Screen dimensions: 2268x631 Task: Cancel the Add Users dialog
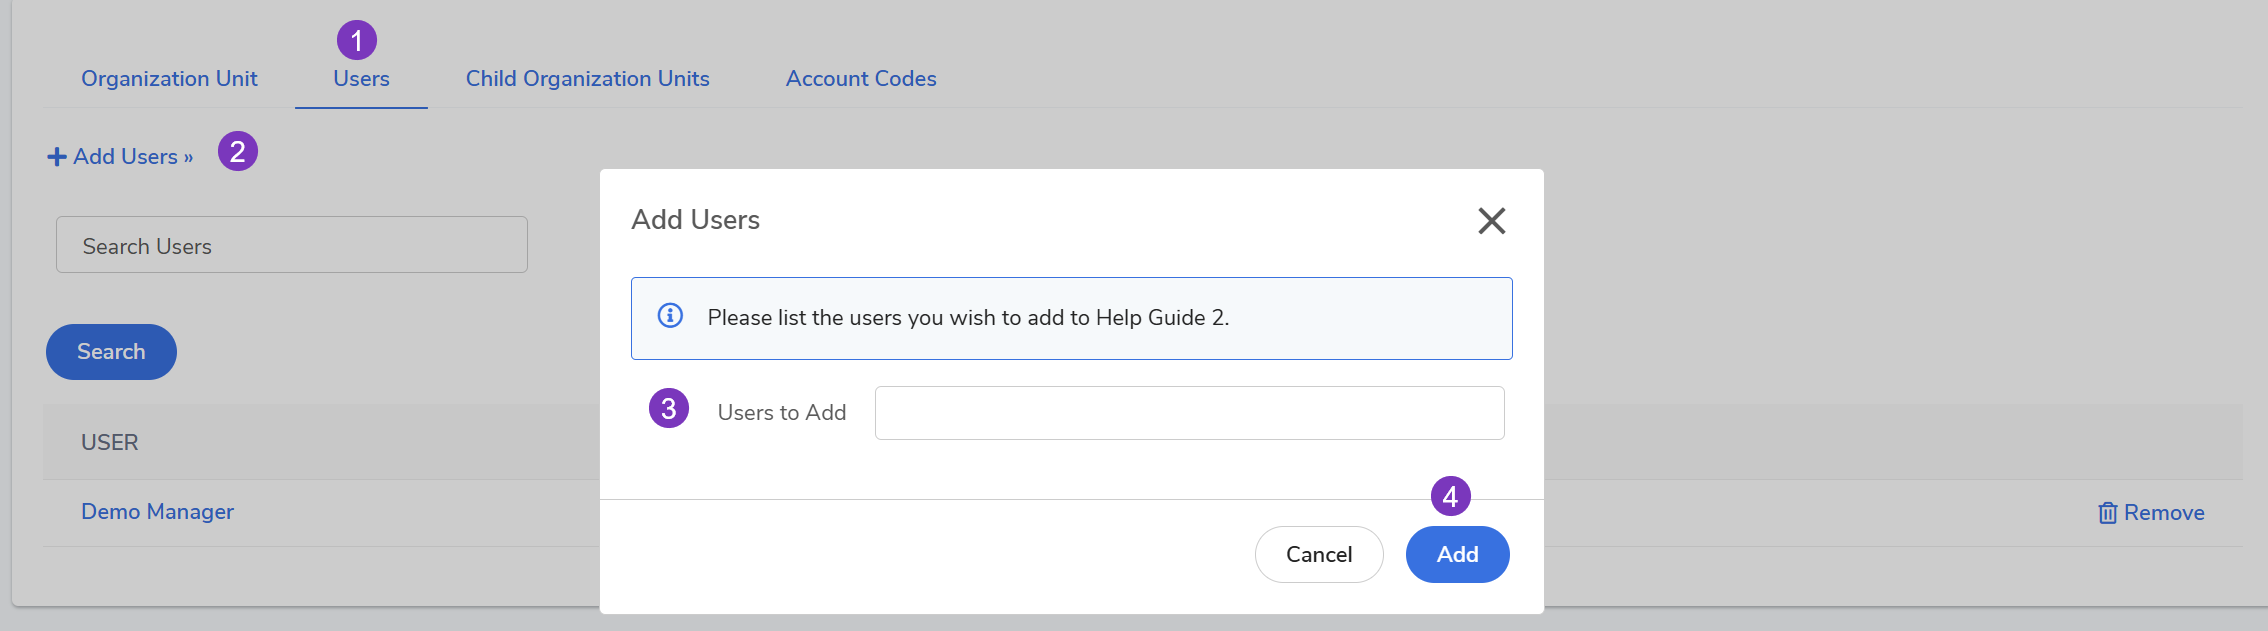tap(1318, 554)
